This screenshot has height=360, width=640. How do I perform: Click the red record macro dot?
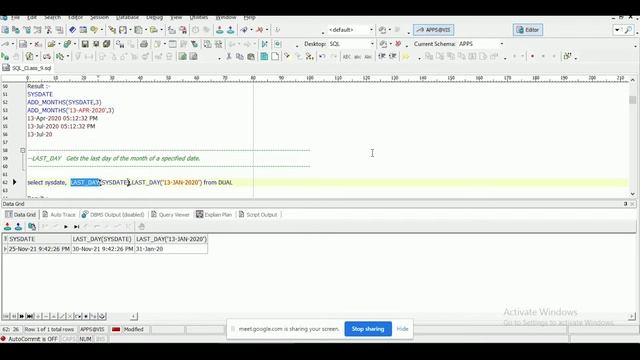[x=532, y=56]
